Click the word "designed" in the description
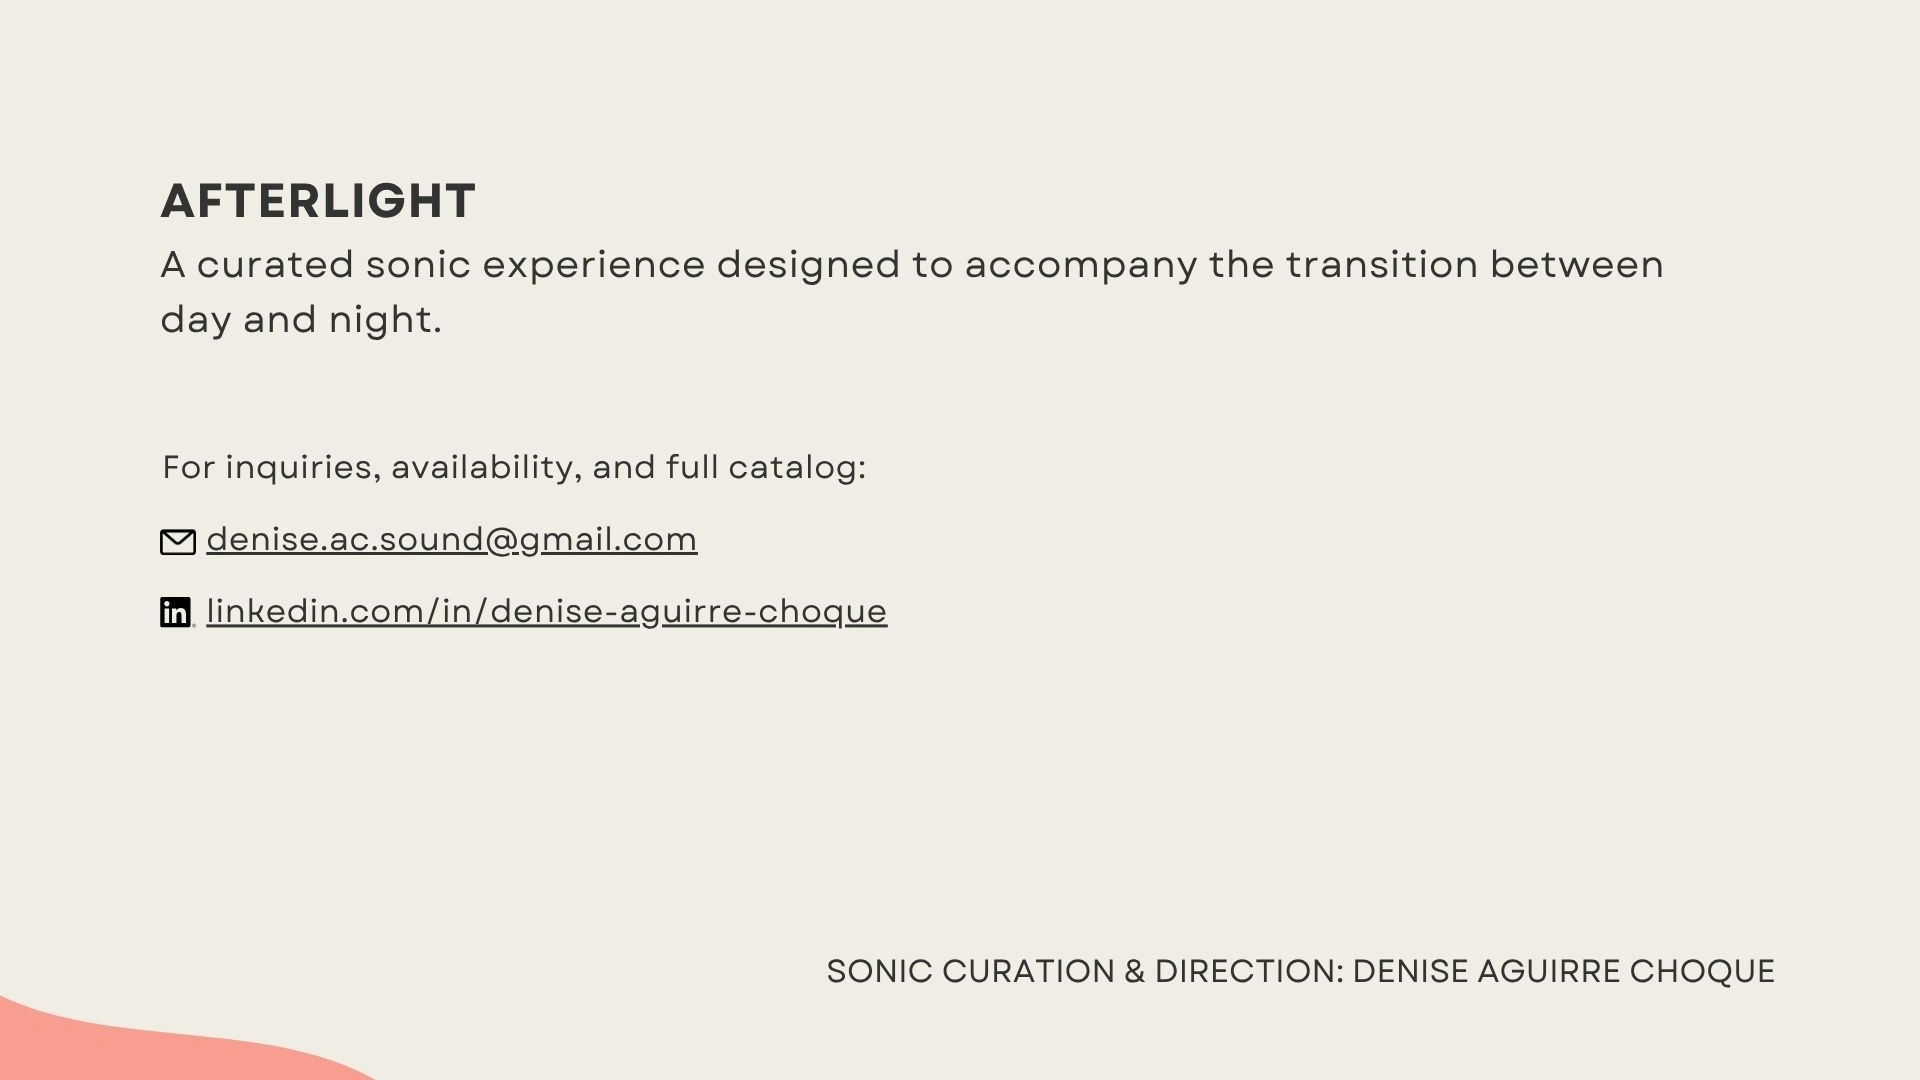This screenshot has height=1080, width=1920. click(x=808, y=266)
